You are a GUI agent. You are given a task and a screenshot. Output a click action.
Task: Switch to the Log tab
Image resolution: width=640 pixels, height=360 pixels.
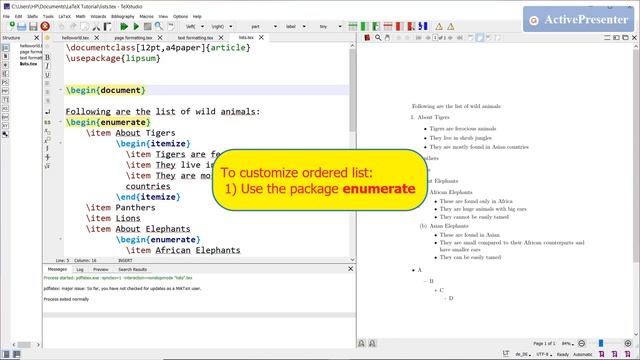click(80, 269)
